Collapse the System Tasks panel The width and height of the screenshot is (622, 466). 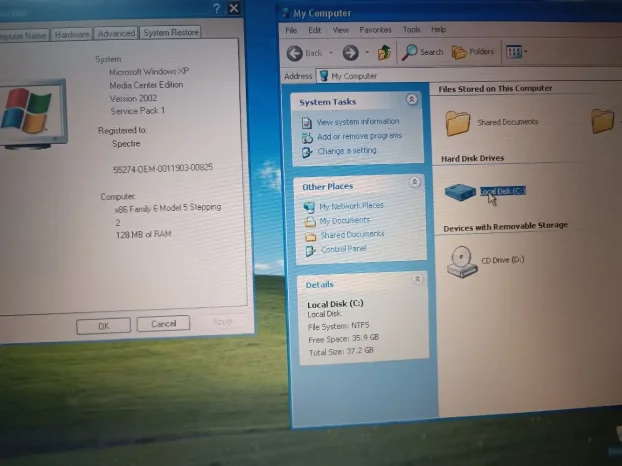pyautogui.click(x=411, y=99)
